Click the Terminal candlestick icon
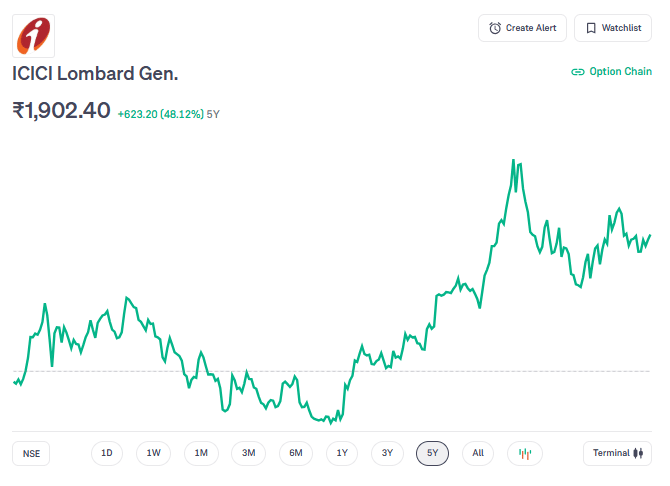Screen dimensions: 670x486 coord(638,453)
